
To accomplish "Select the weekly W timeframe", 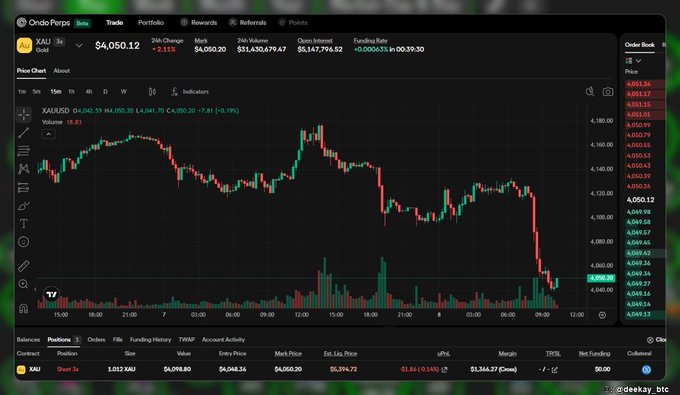I will coord(124,91).
